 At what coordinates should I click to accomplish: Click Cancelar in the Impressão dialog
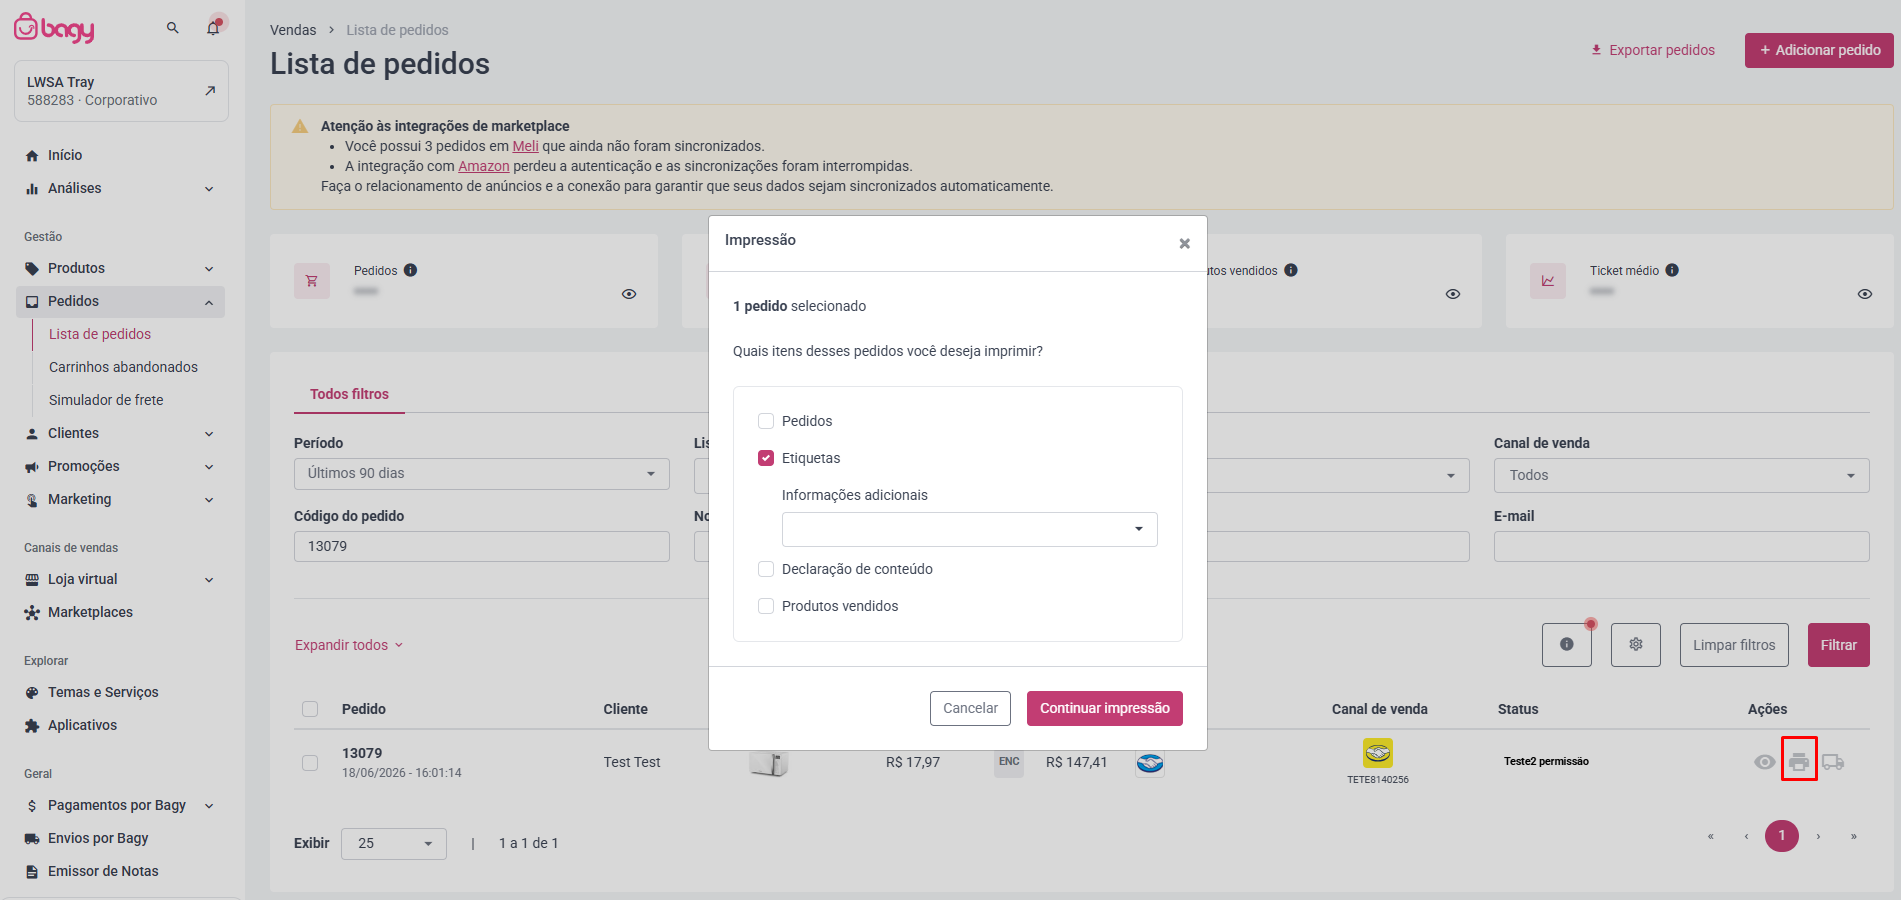970,708
